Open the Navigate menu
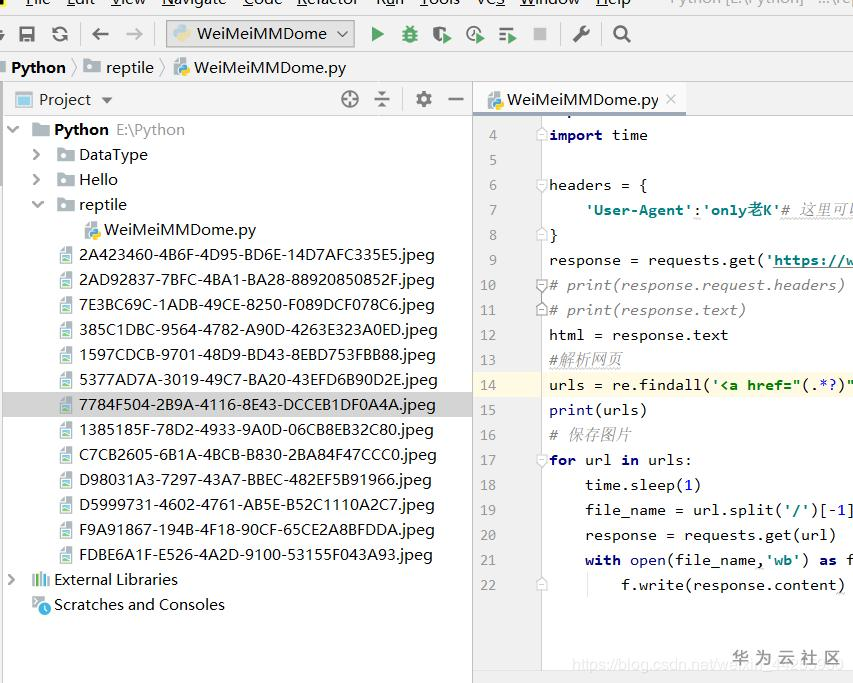 click(194, 3)
